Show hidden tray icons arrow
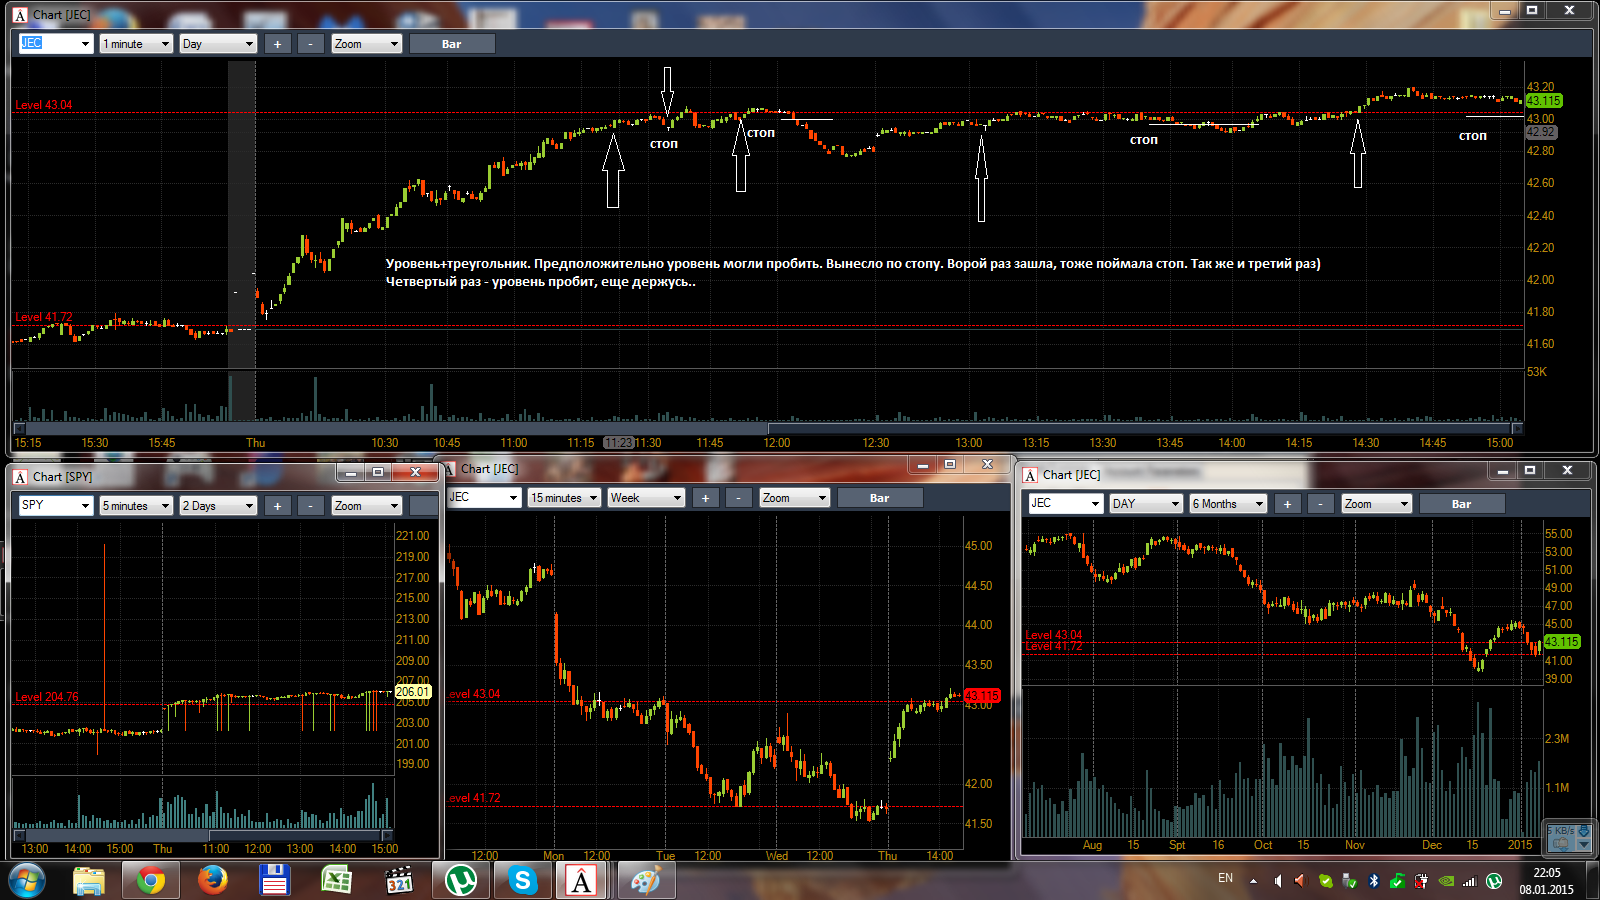This screenshot has width=1600, height=900. point(1254,881)
